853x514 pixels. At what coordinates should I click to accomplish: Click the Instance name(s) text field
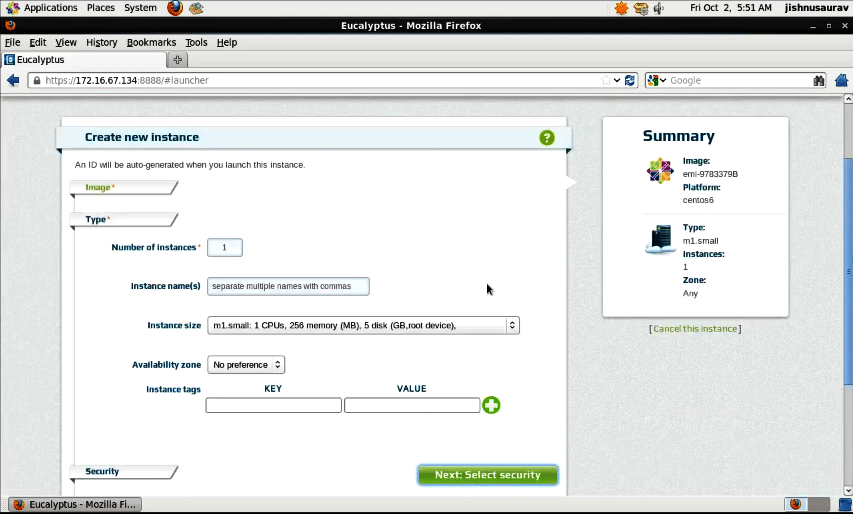(288, 286)
